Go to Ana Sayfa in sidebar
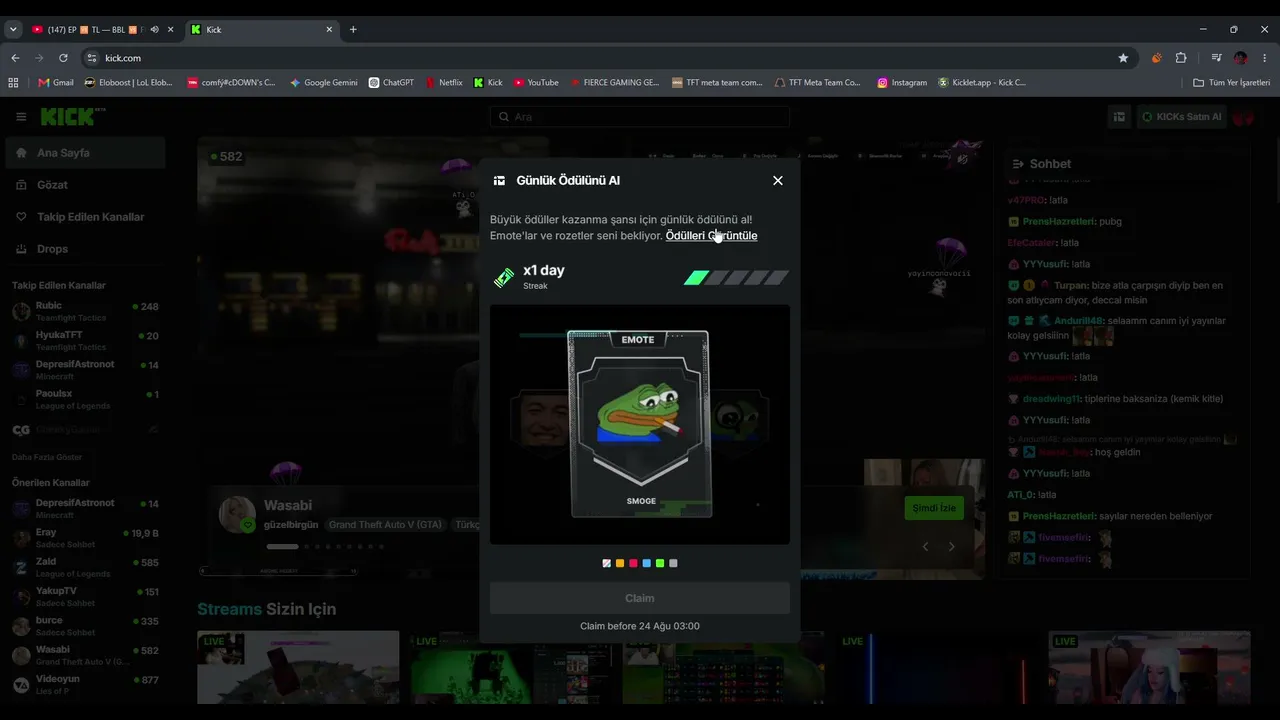Image resolution: width=1280 pixels, height=720 pixels. [x=85, y=153]
